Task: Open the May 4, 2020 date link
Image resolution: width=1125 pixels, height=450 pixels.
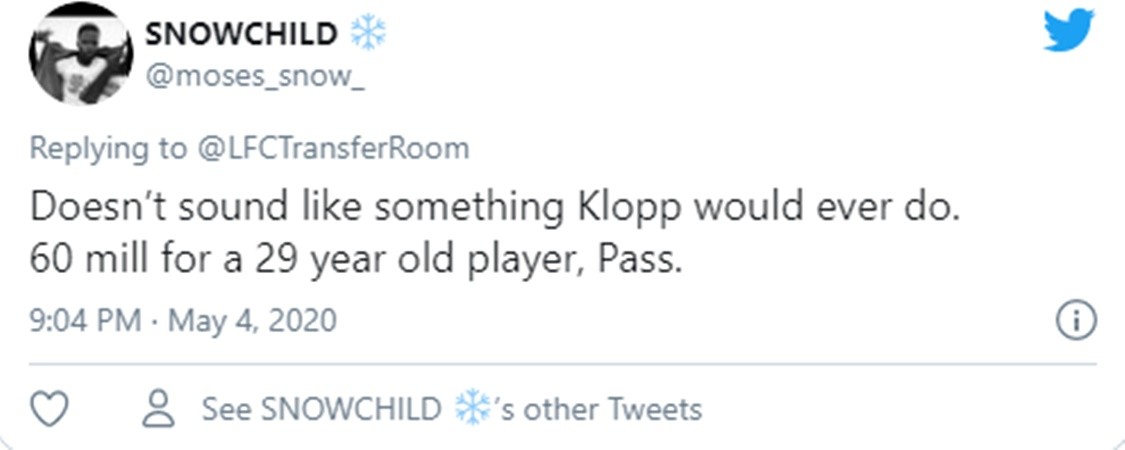Action: [251, 322]
